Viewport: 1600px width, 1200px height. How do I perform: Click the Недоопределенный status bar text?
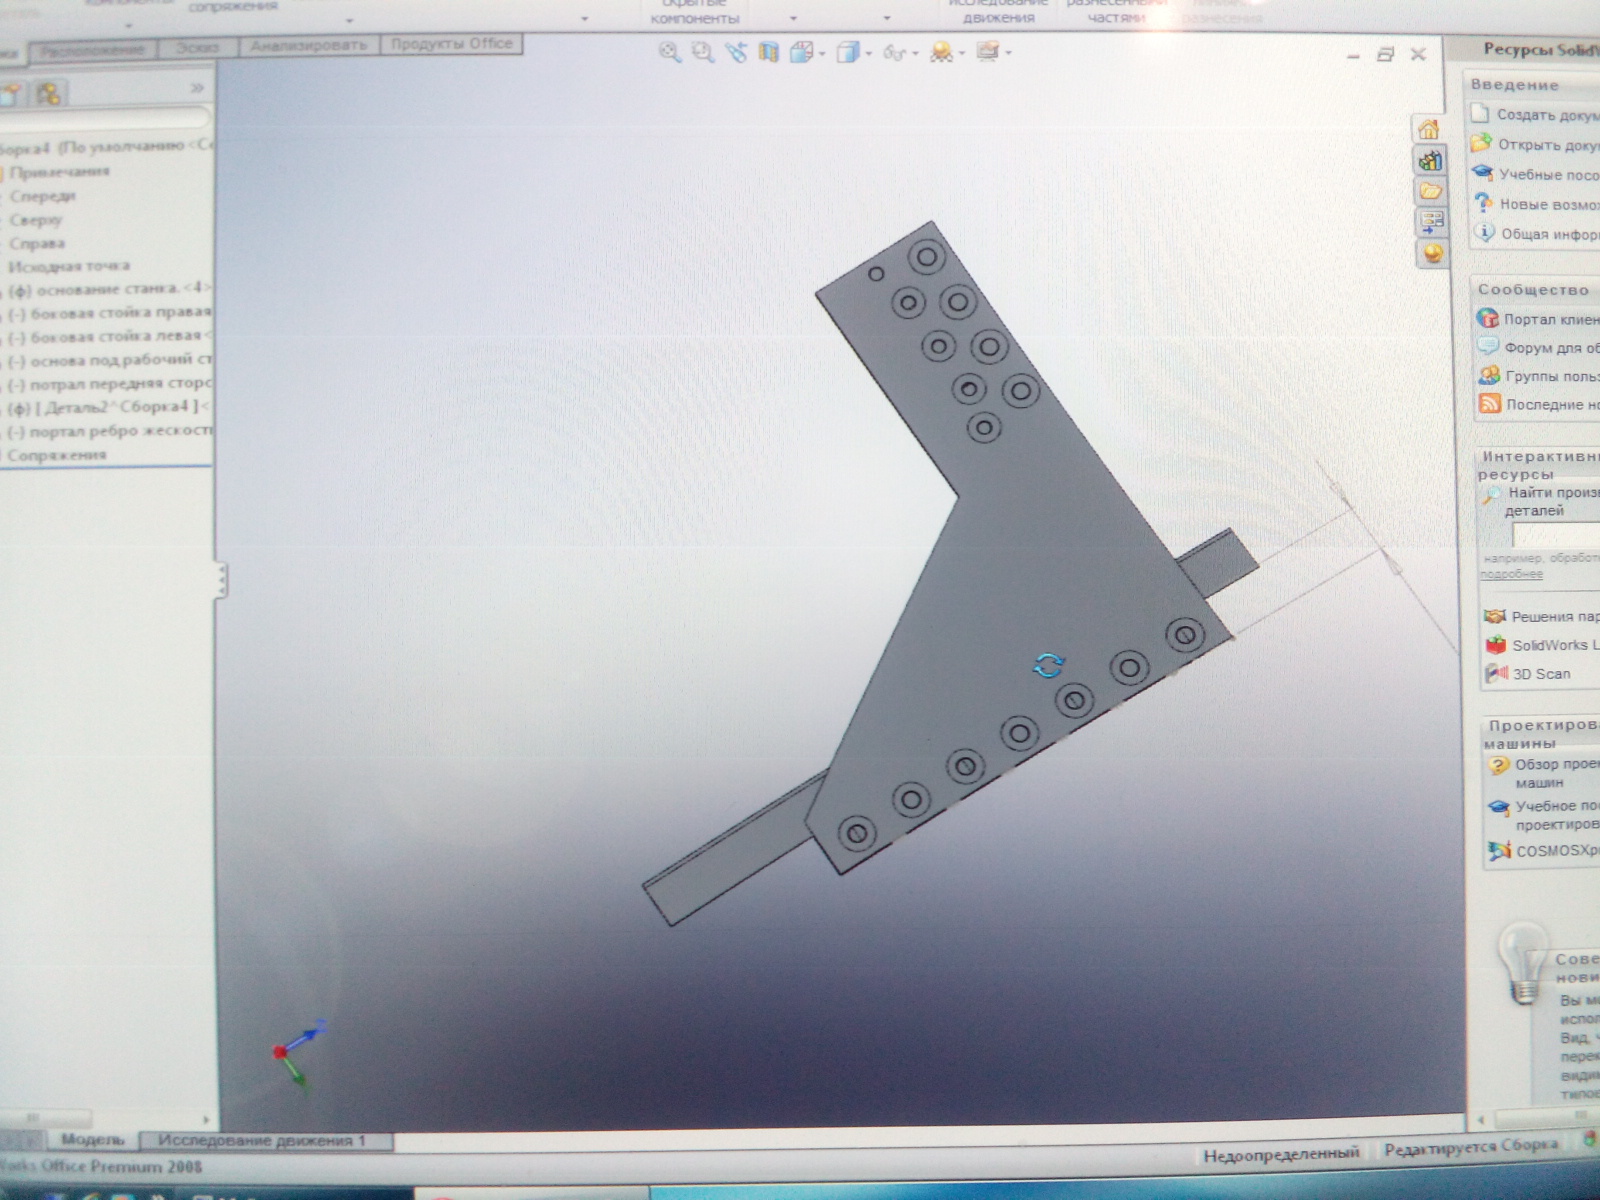[x=1281, y=1155]
